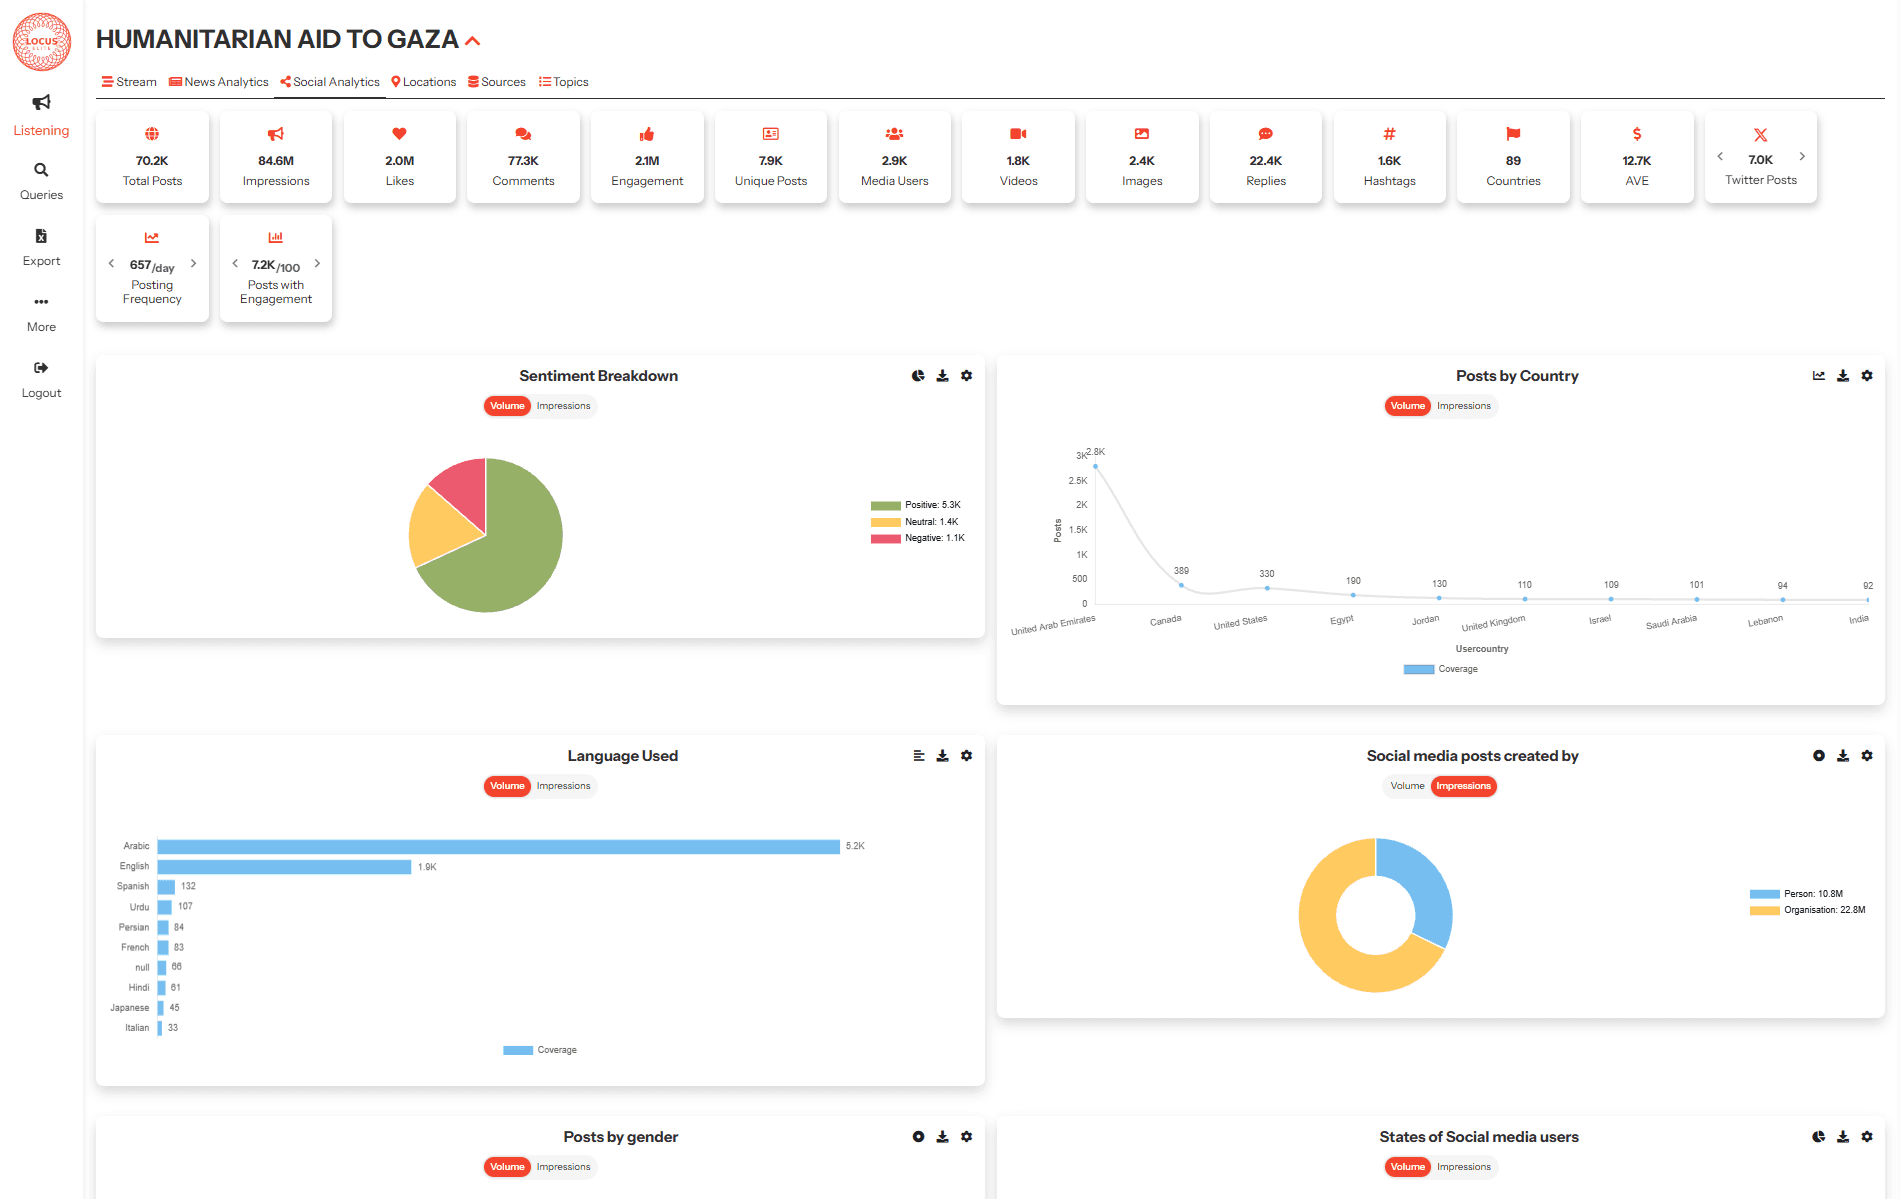Download the Sentiment Breakdown chart

[942, 376]
